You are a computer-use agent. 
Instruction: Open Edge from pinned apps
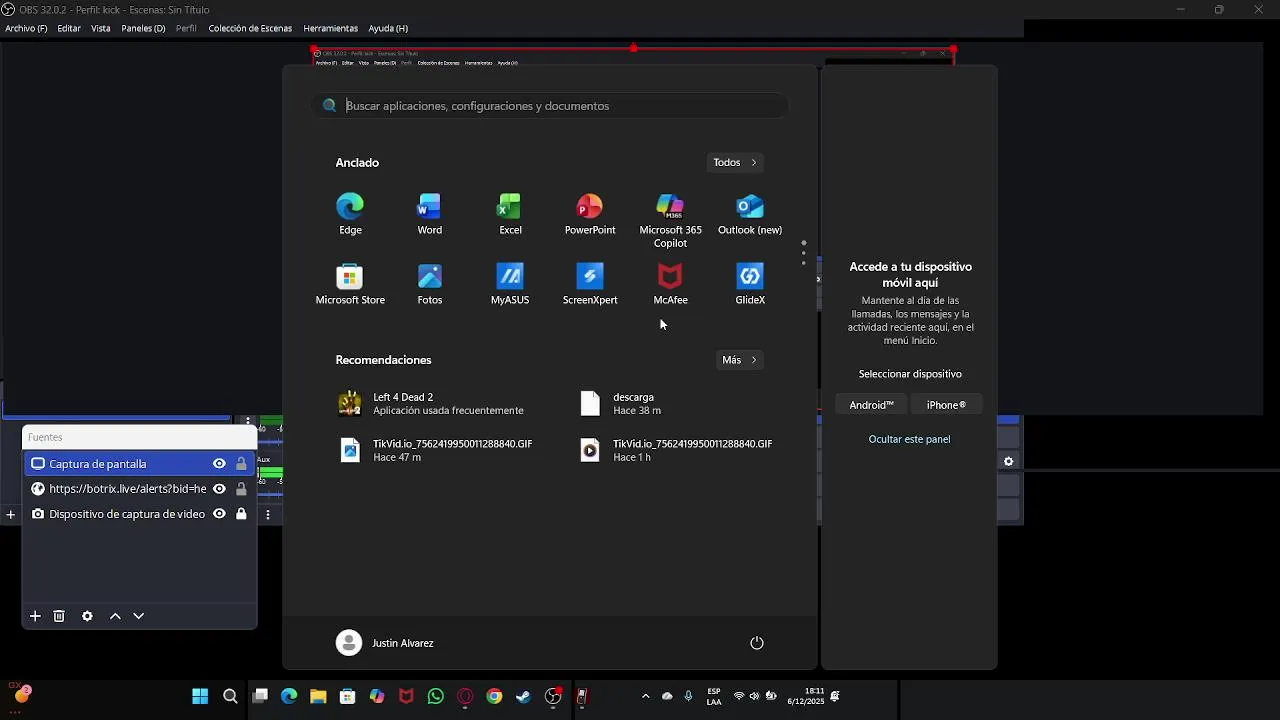point(350,214)
